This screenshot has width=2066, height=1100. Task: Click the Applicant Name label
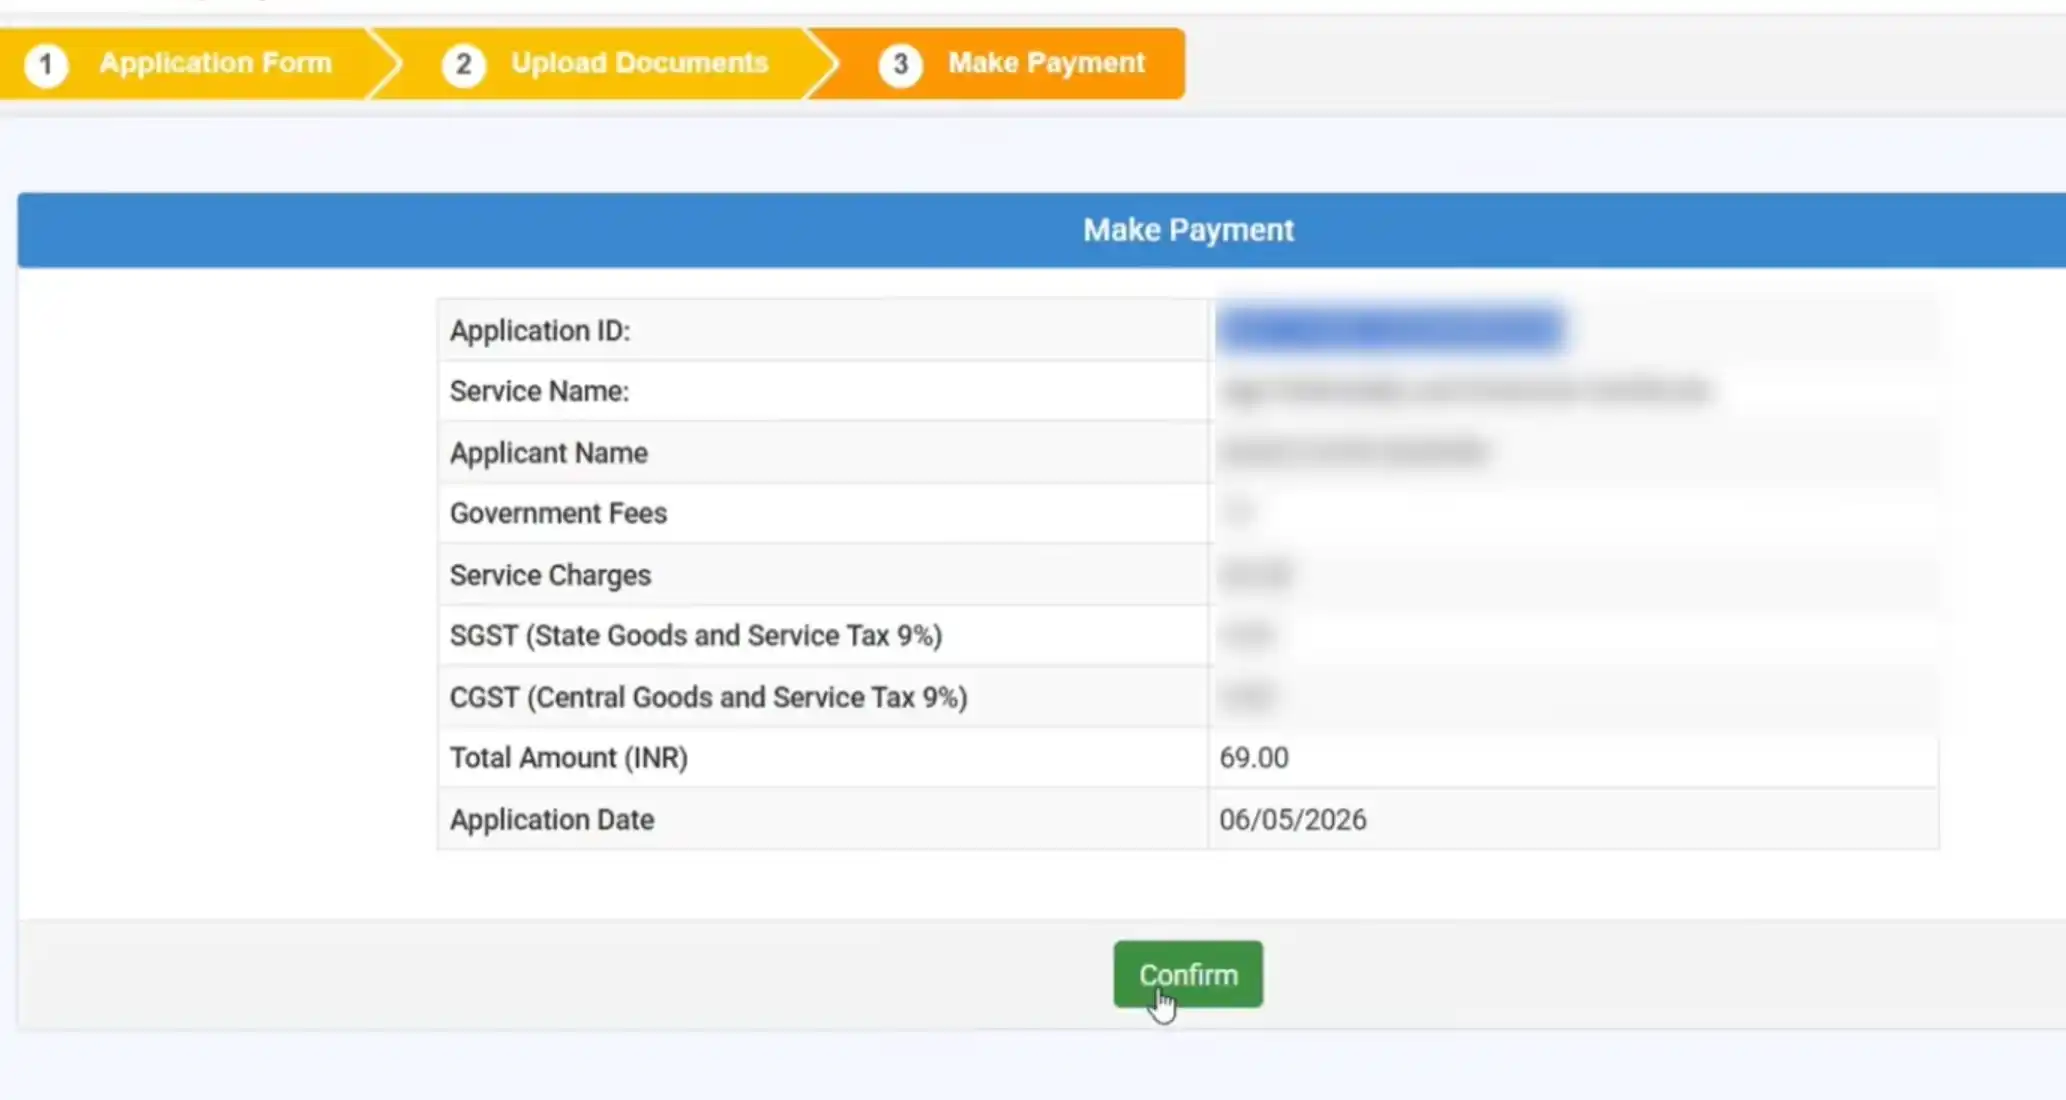(549, 453)
